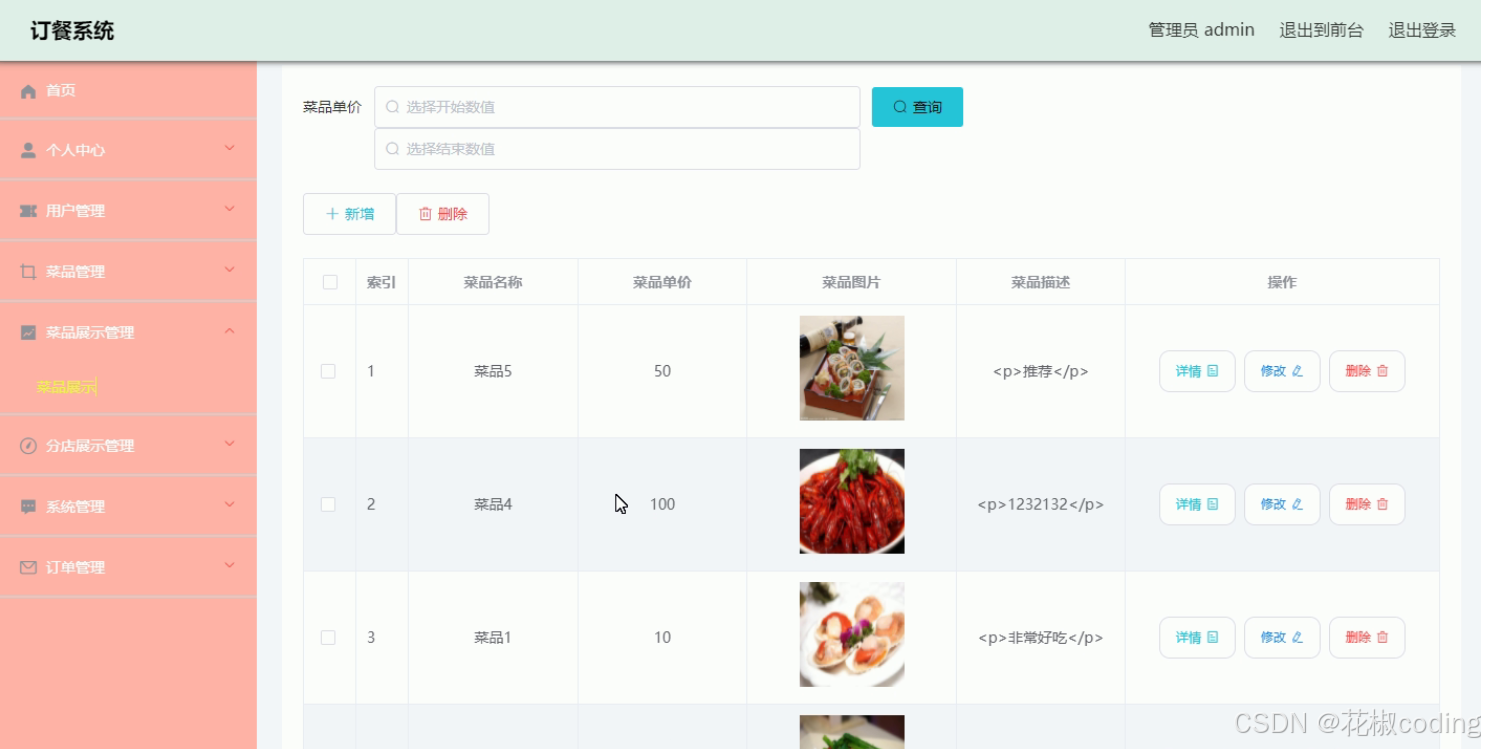Toggle the select-all checkbox in table header
Viewport: 1485px width, 749px height.
[x=329, y=282]
